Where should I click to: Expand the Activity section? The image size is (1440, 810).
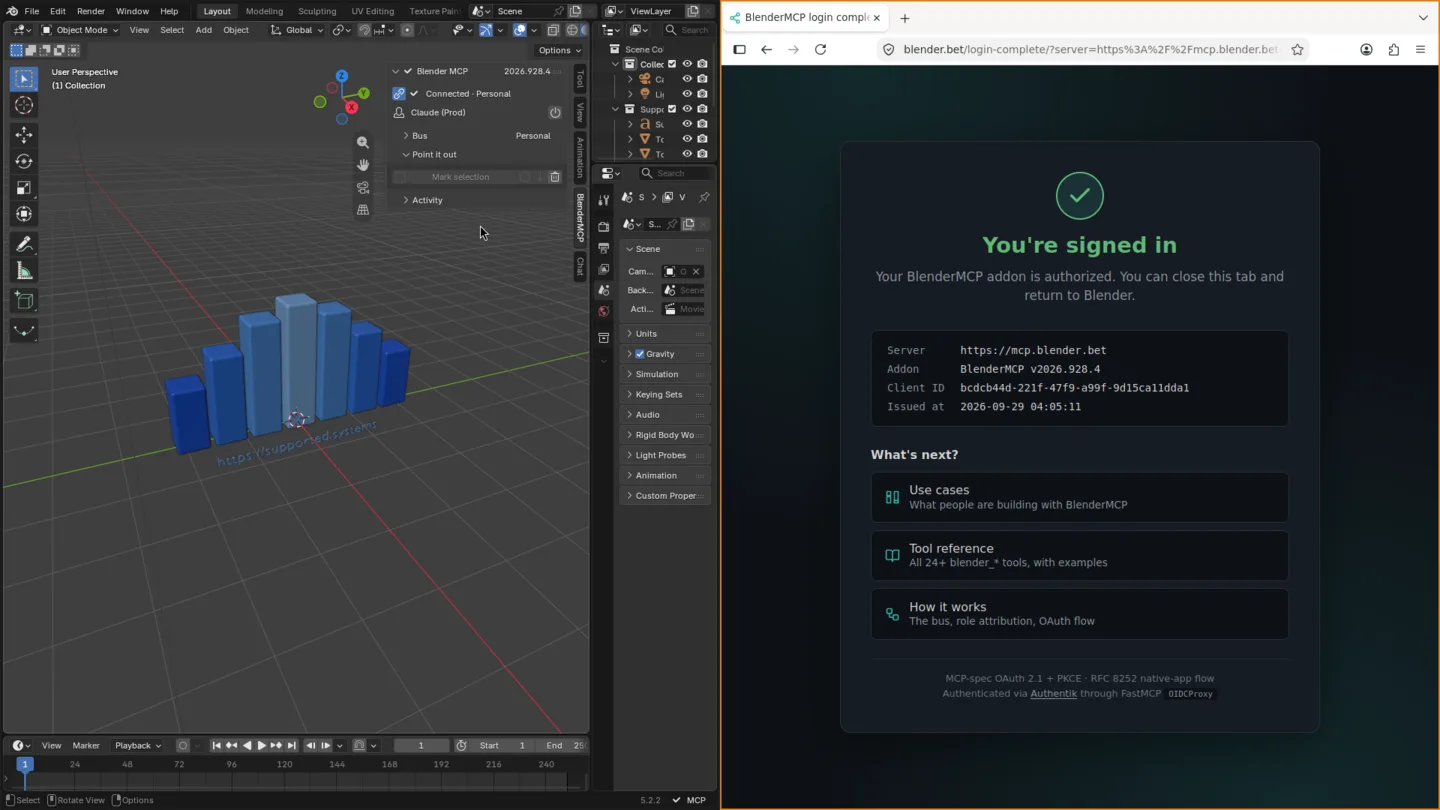[x=427, y=200]
